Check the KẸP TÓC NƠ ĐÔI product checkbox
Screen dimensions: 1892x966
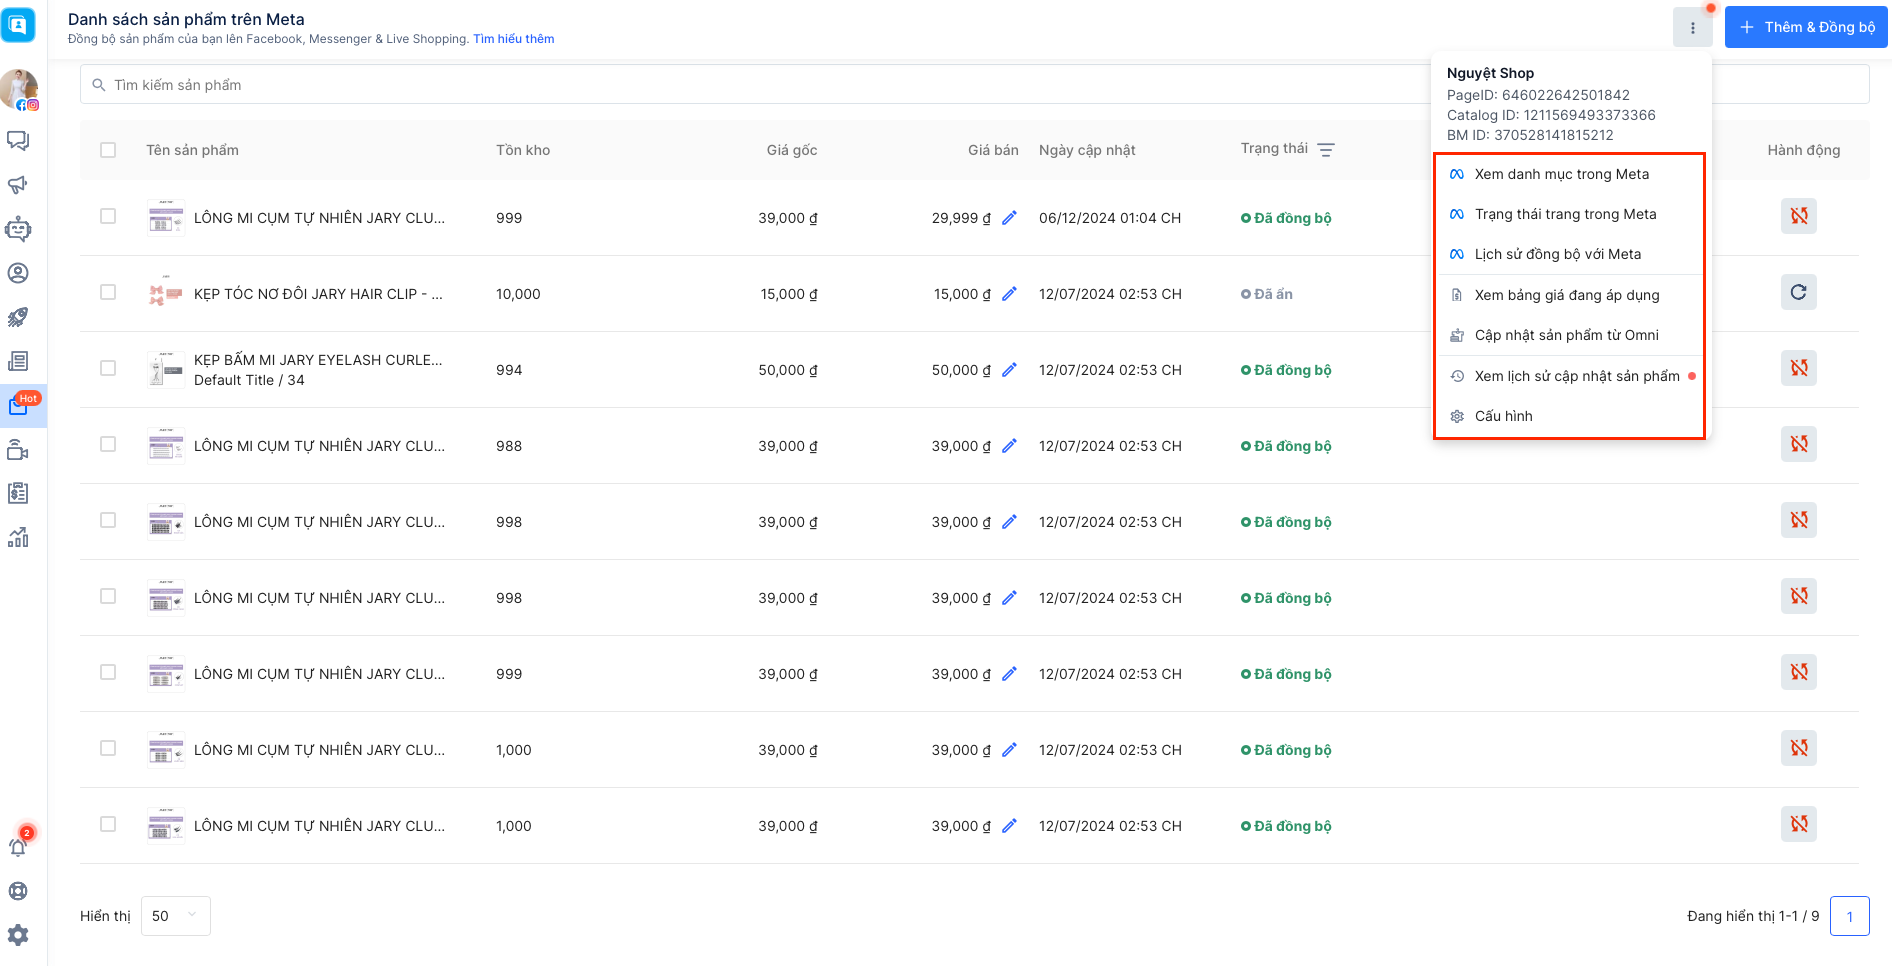108,292
